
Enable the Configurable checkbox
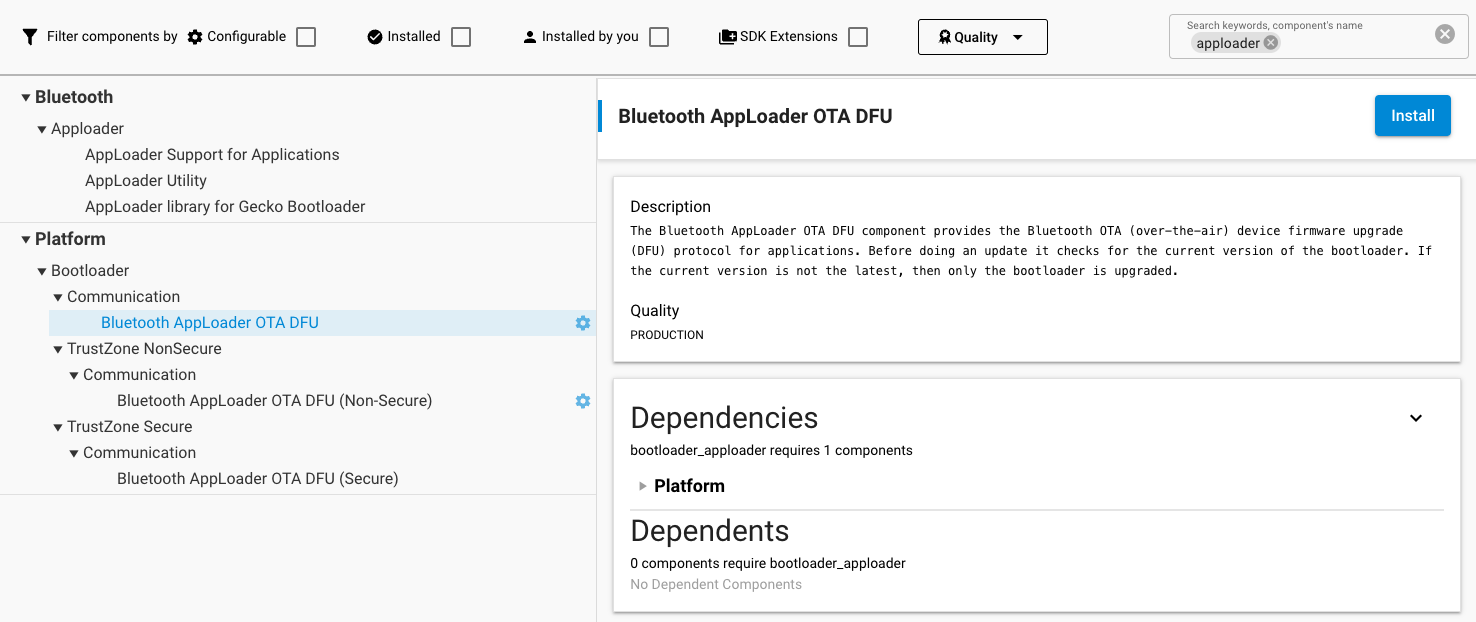[x=306, y=36]
